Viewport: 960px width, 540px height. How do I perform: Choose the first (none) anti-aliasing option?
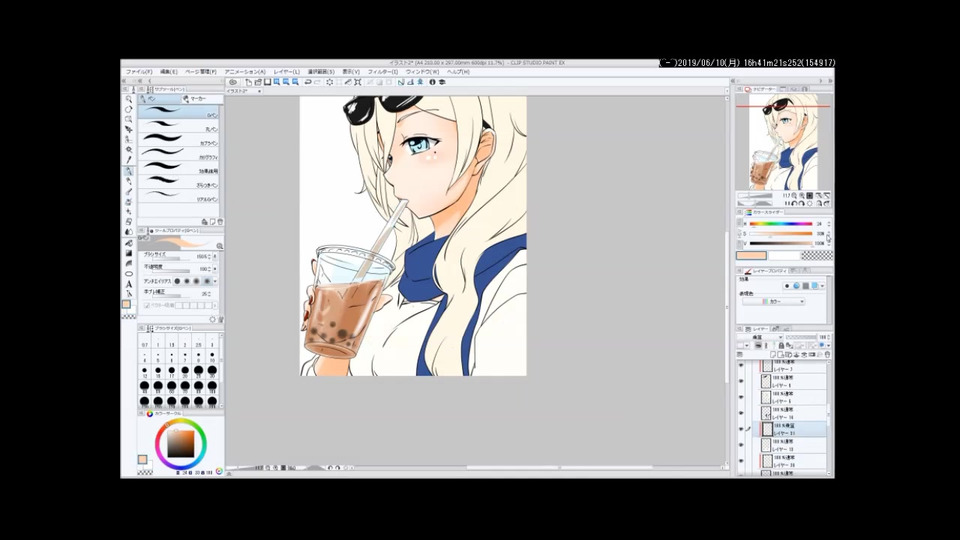click(178, 281)
